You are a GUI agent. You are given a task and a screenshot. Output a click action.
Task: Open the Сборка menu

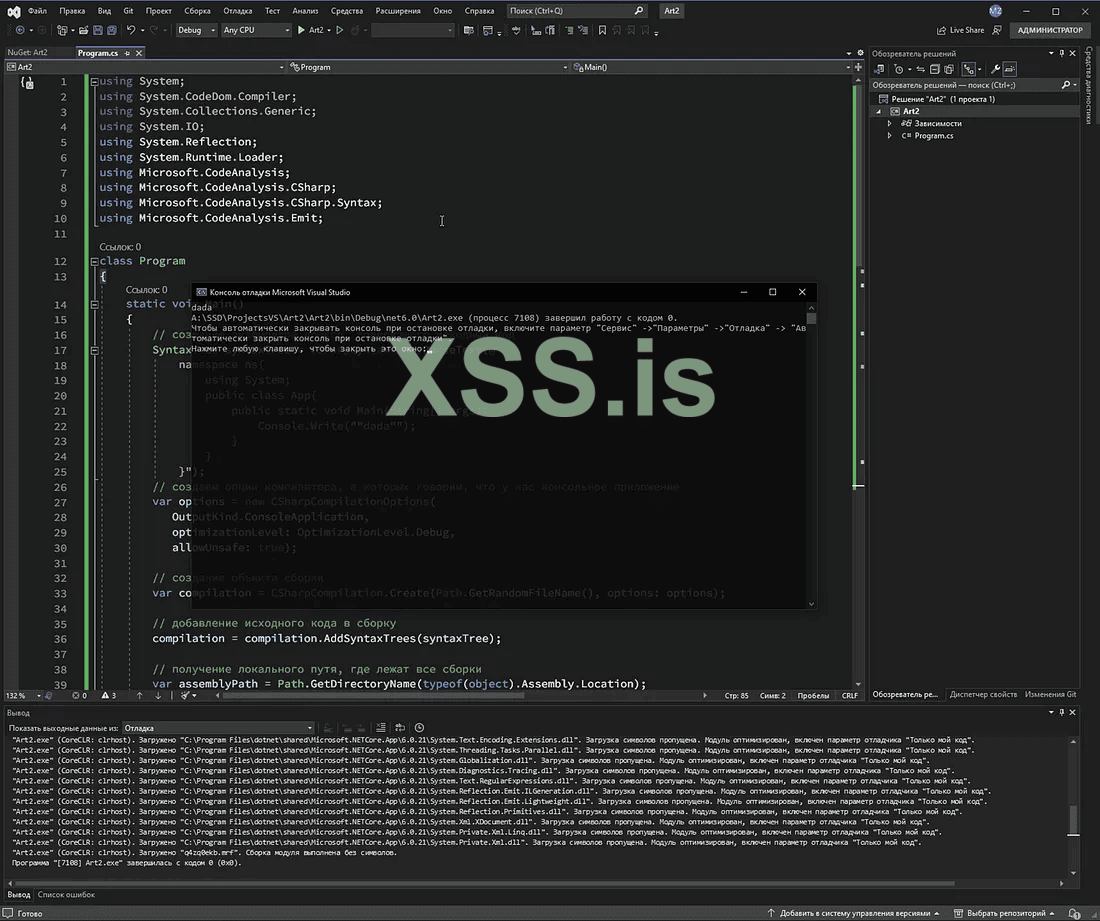pyautogui.click(x=197, y=11)
